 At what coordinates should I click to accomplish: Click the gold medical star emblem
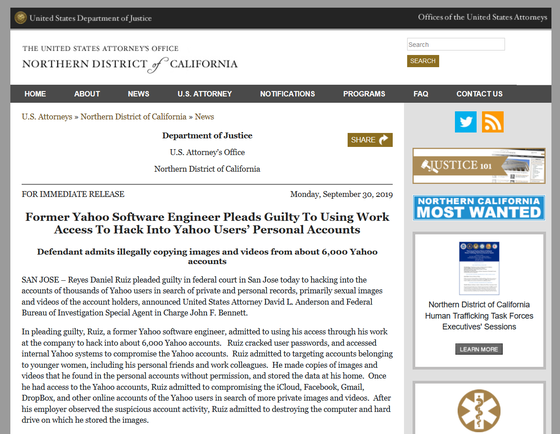479,411
